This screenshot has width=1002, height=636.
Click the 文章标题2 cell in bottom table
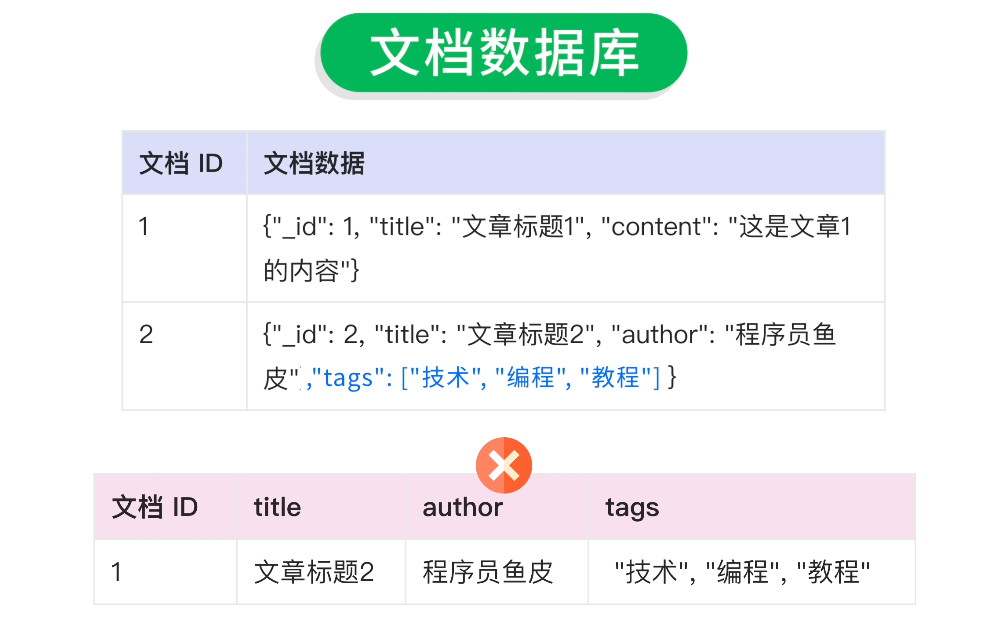coord(314,572)
